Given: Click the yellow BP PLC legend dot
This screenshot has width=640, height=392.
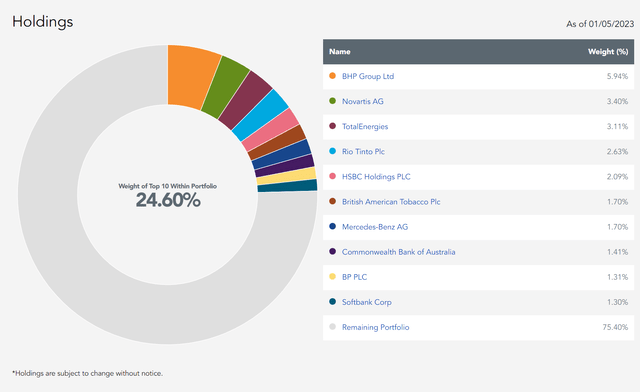Looking at the screenshot, I should (332, 276).
